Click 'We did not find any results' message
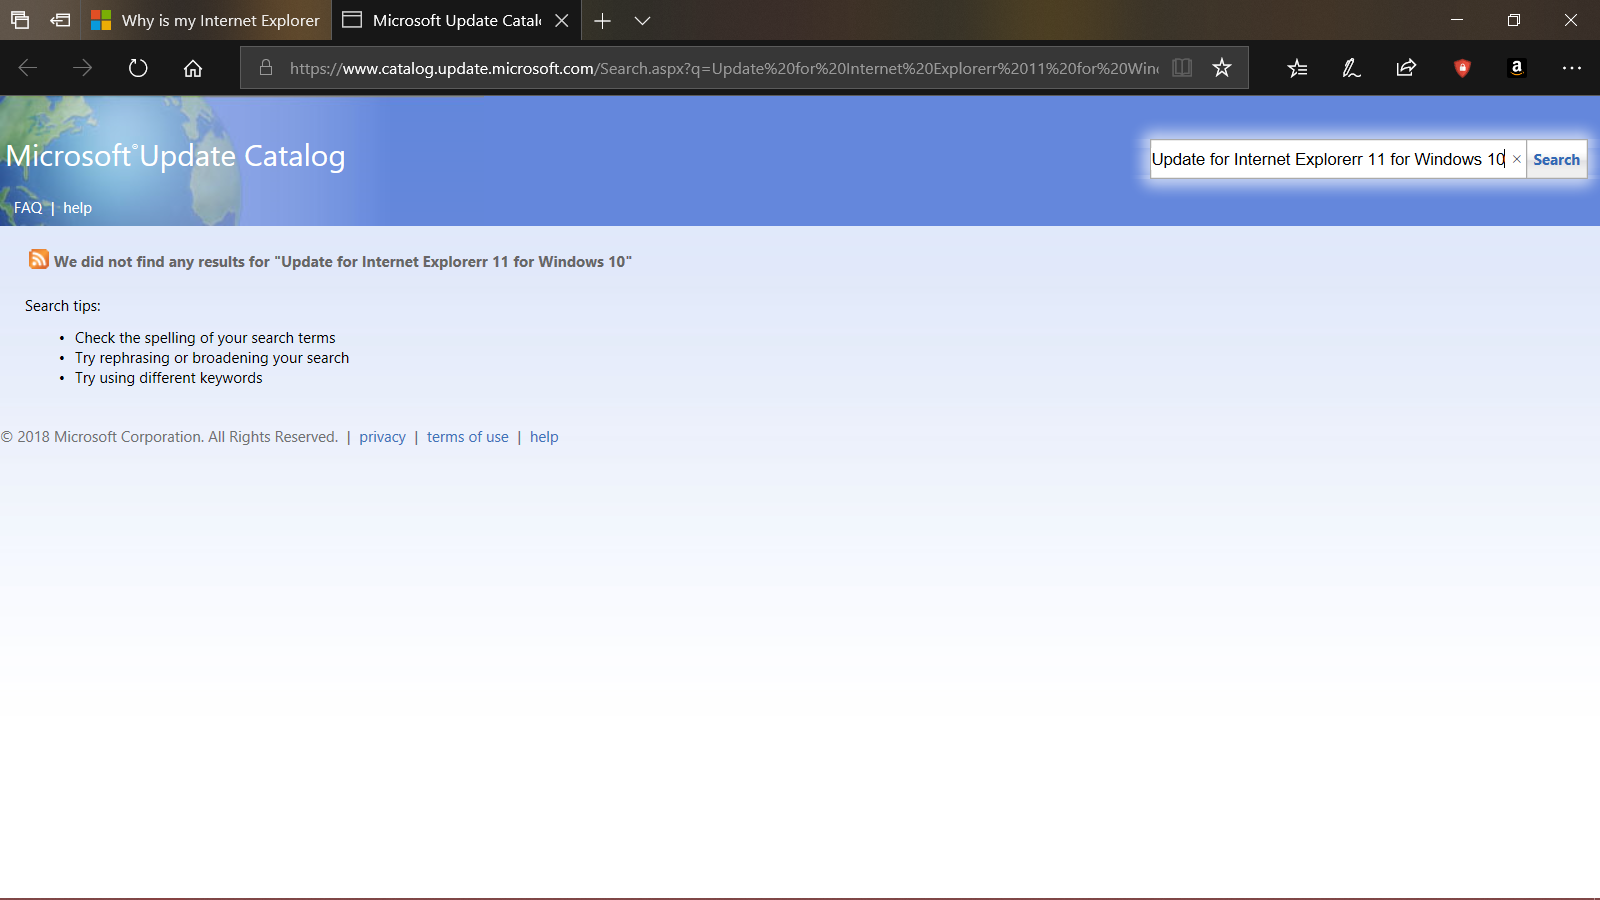 (x=343, y=262)
